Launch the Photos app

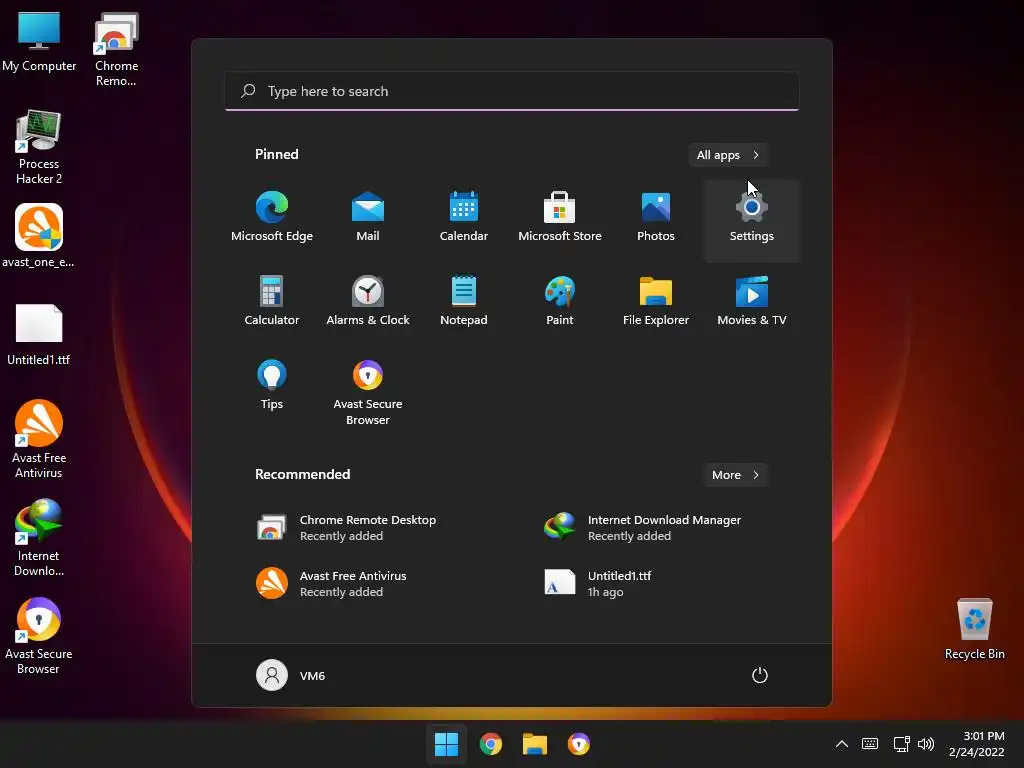pos(656,219)
